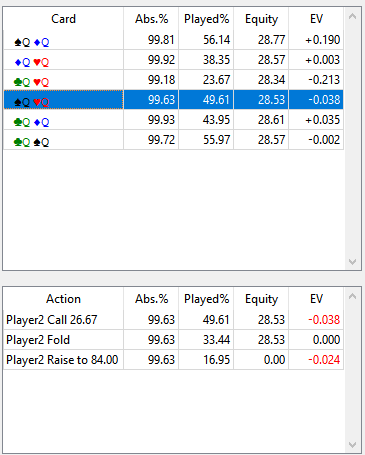Viewport: 365px width, 455px height.
Task: Click Played% 16.95 in Raise row
Action: click(217, 360)
